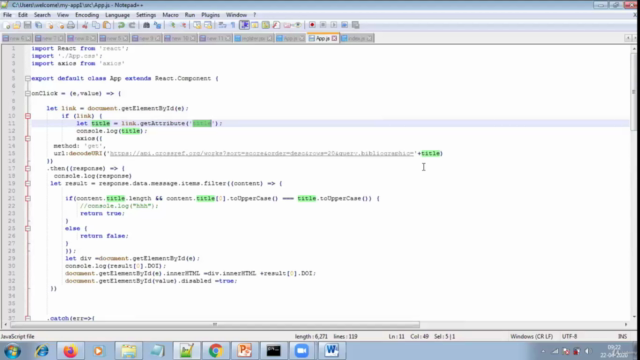Viewport: 640px width, 360px height.
Task: Click the Open file folder icon in toolbar
Action: 17,25
